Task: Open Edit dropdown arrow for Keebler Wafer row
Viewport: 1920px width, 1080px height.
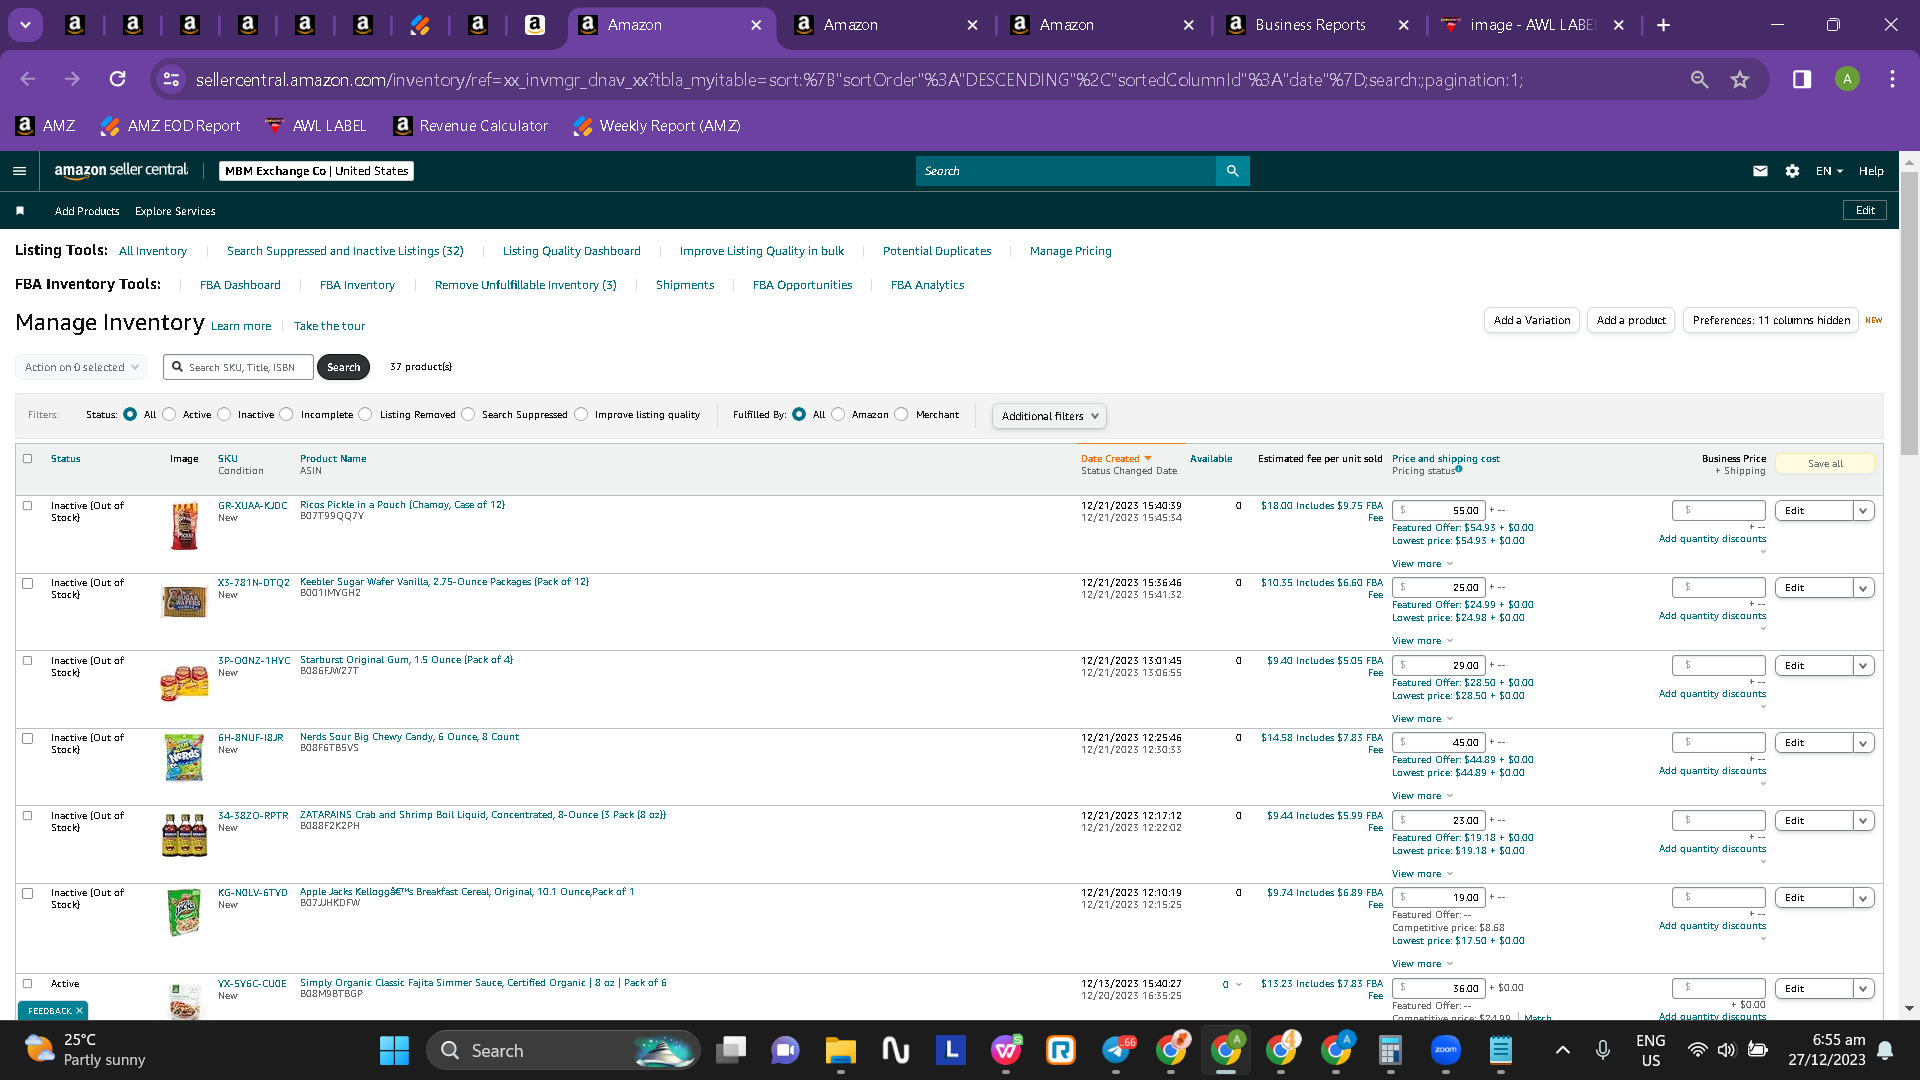Action: click(1863, 588)
